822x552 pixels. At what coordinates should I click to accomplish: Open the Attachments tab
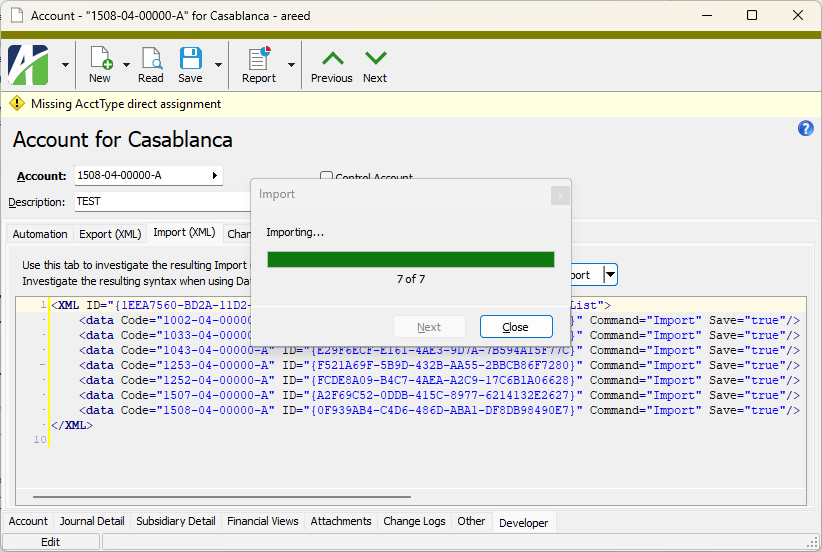tap(341, 521)
